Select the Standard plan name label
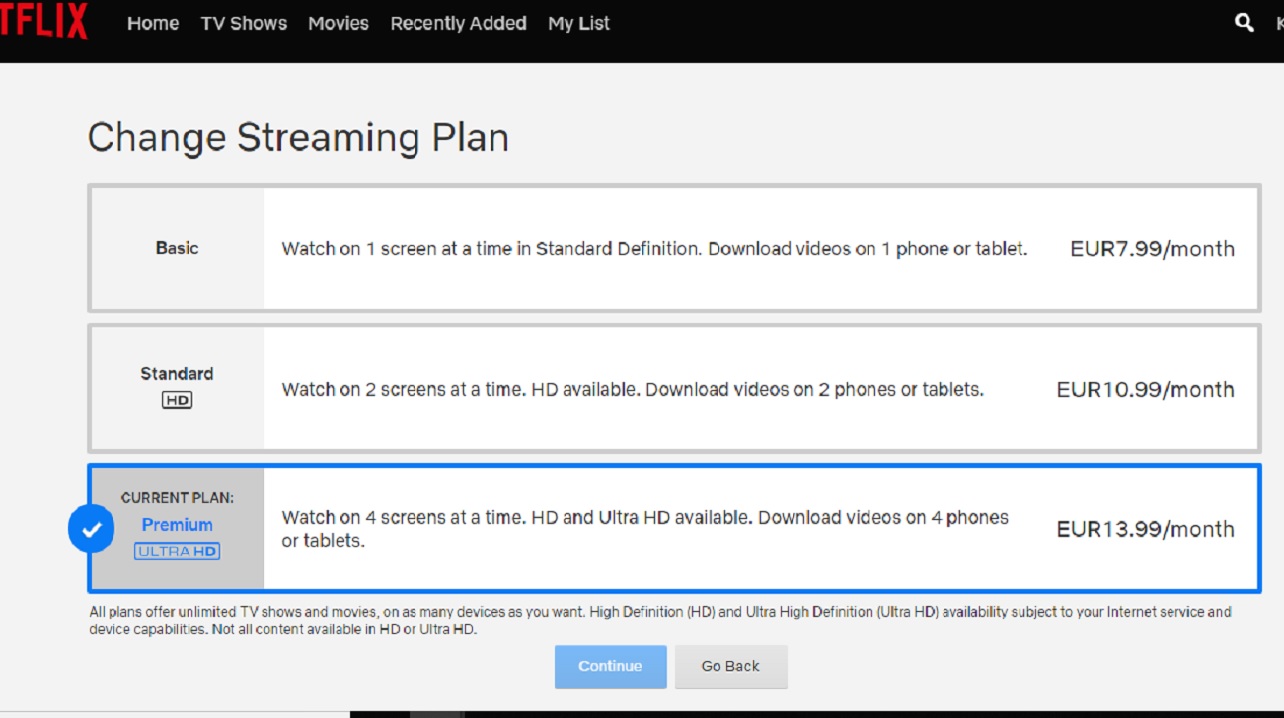 177,374
